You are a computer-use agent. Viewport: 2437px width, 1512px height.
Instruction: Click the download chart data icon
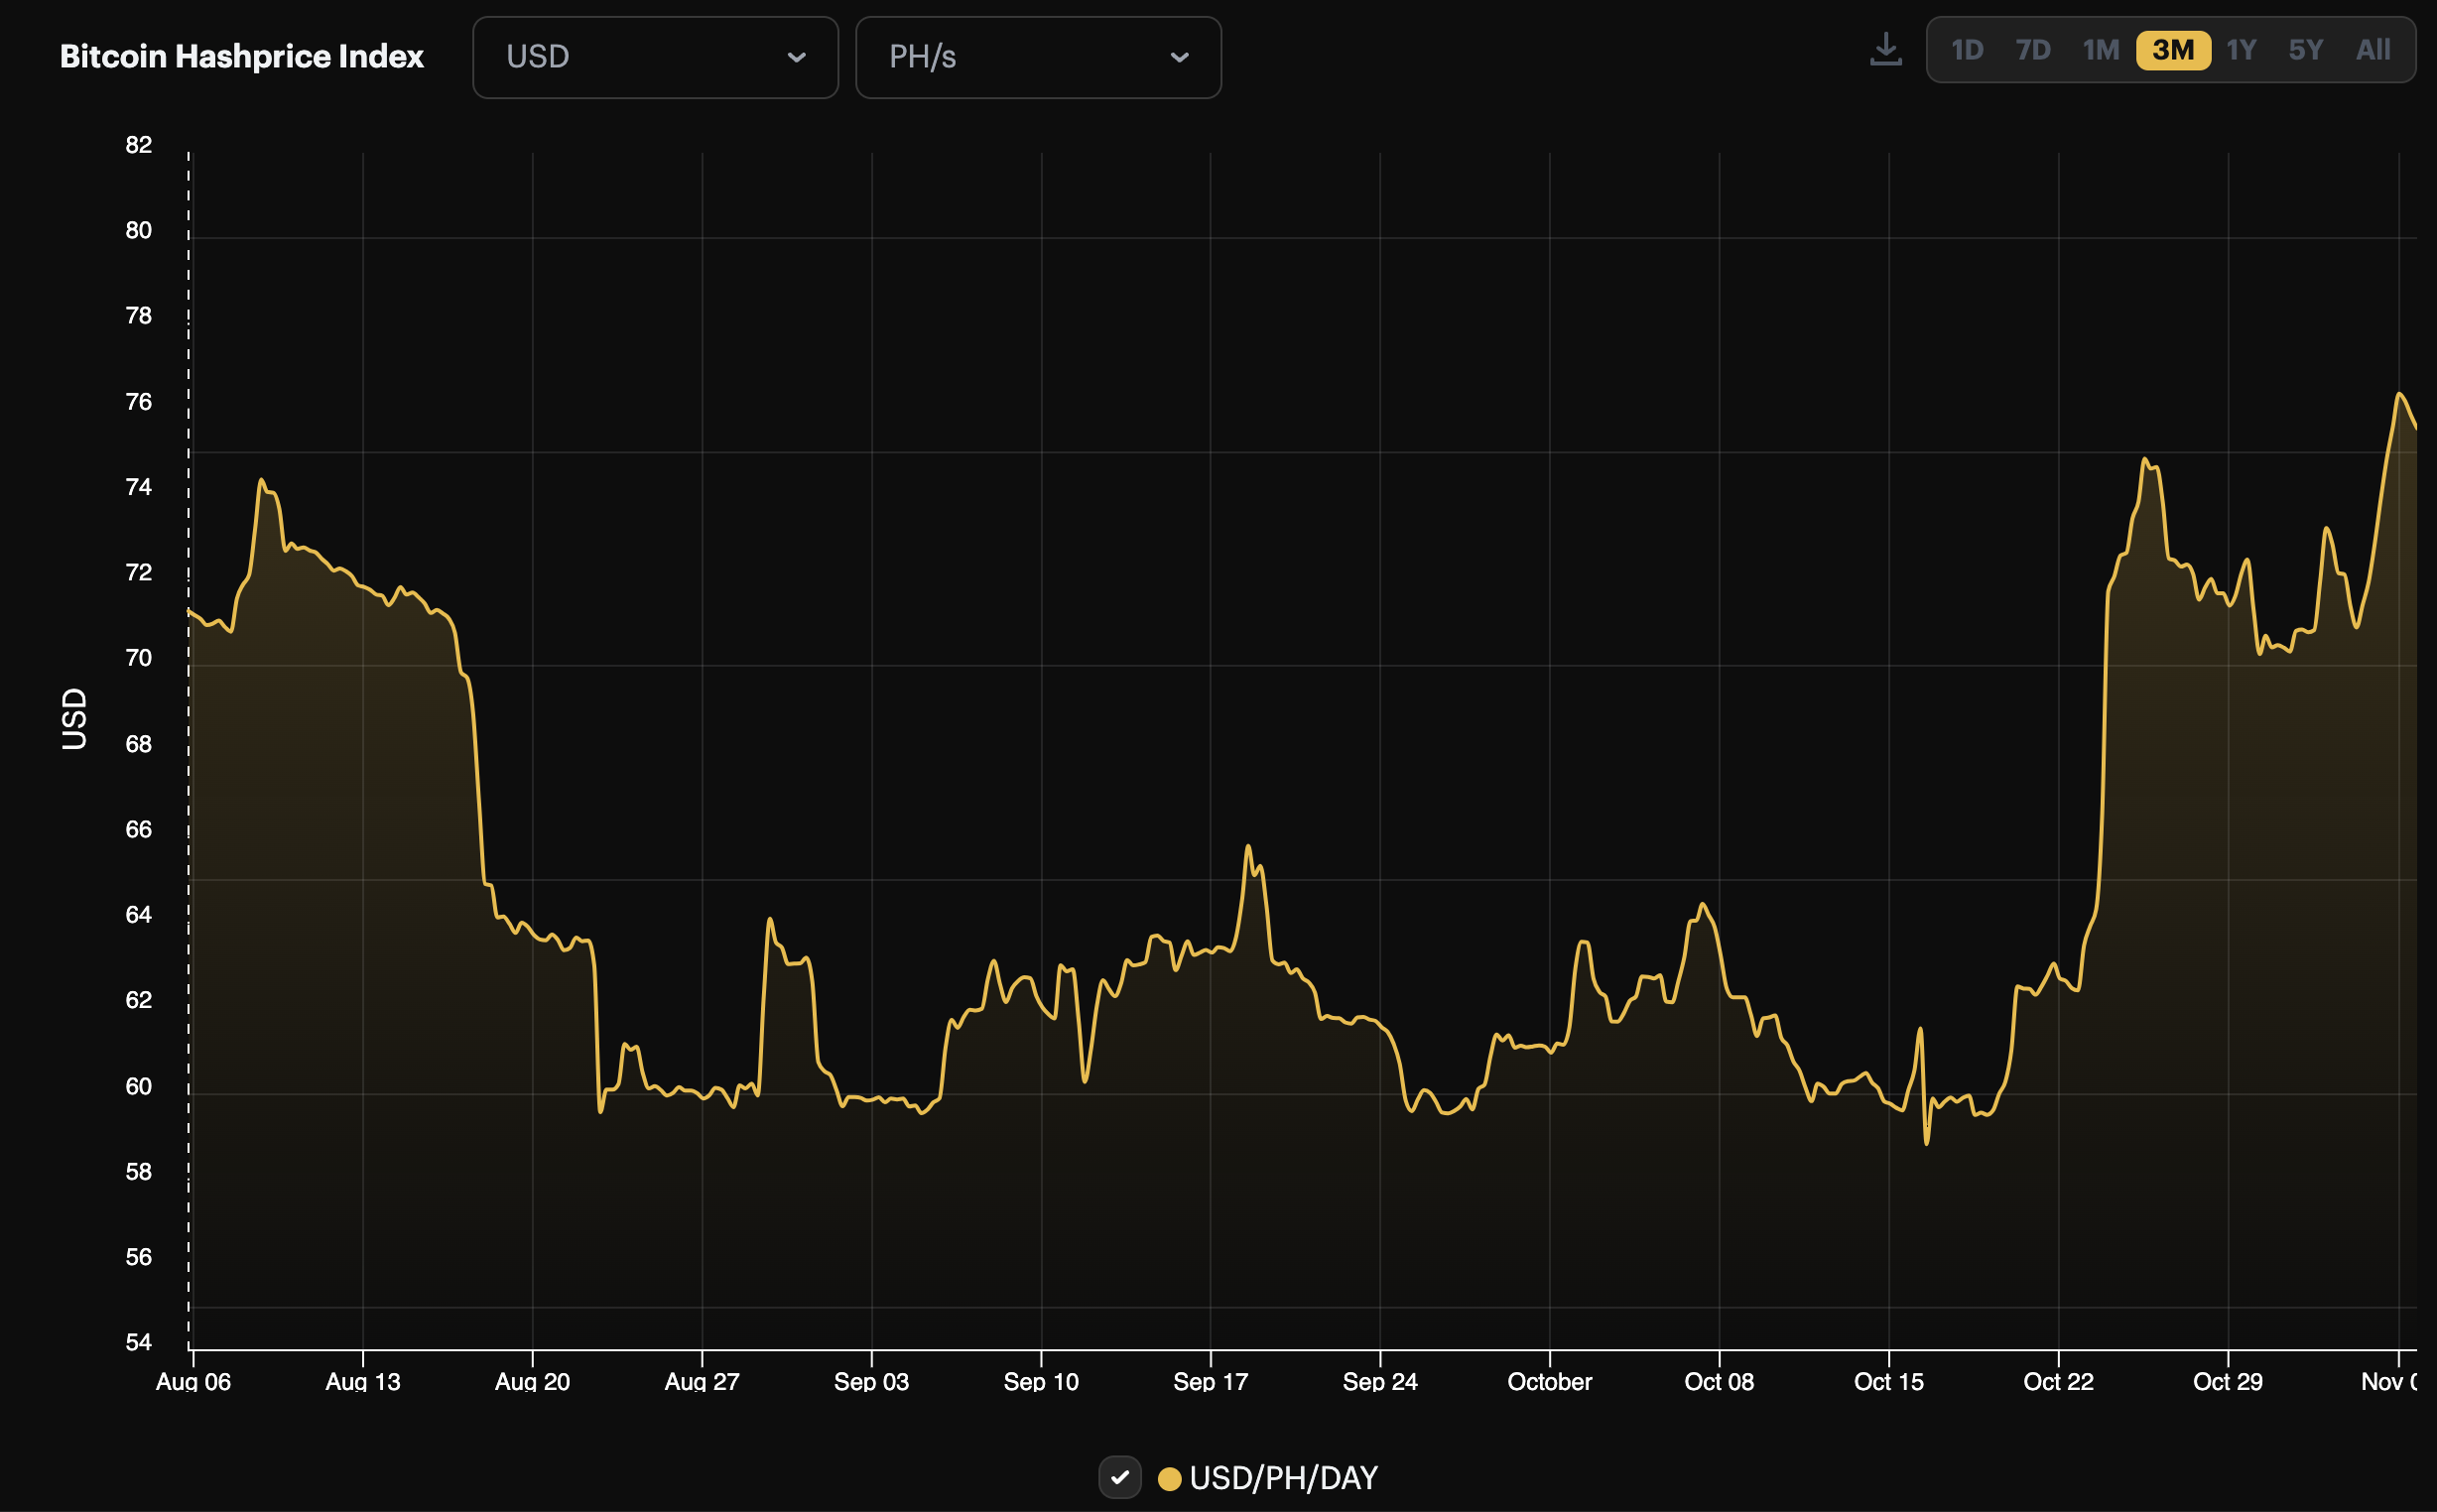pyautogui.click(x=1885, y=50)
